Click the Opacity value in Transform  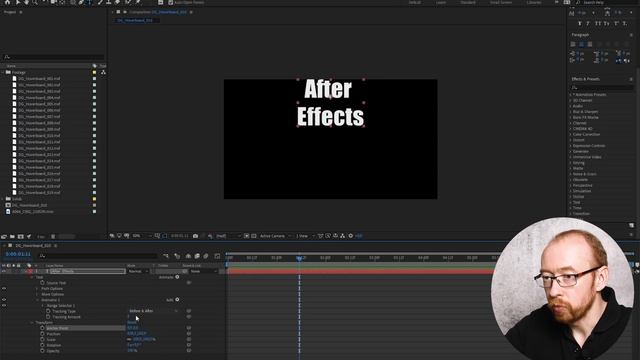(132, 351)
